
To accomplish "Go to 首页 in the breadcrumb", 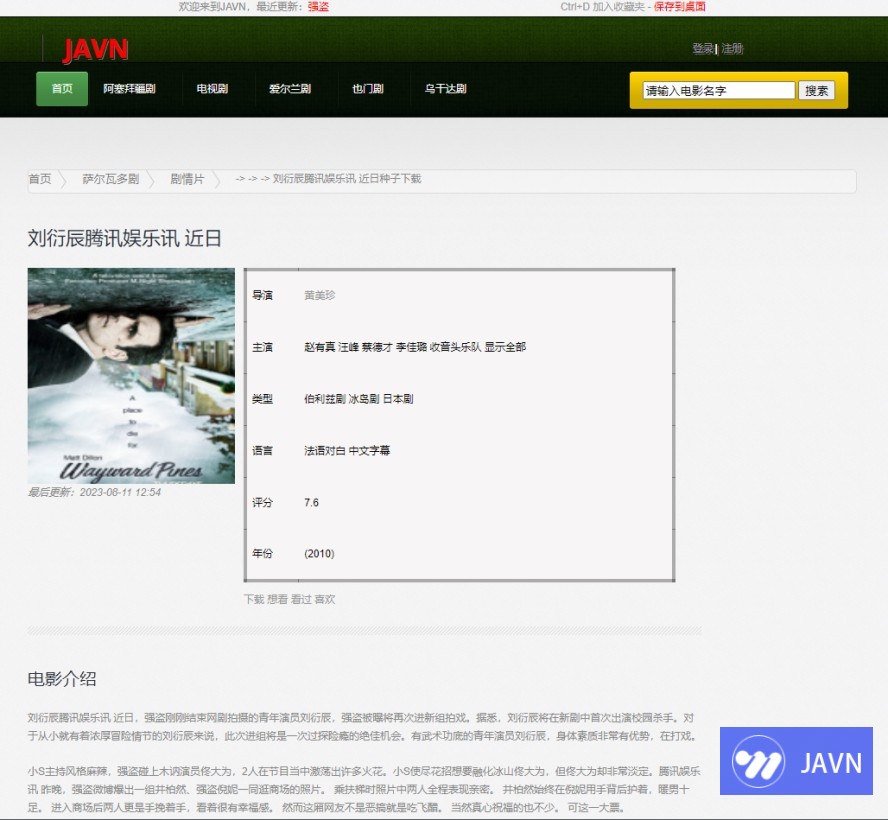I will coord(40,179).
